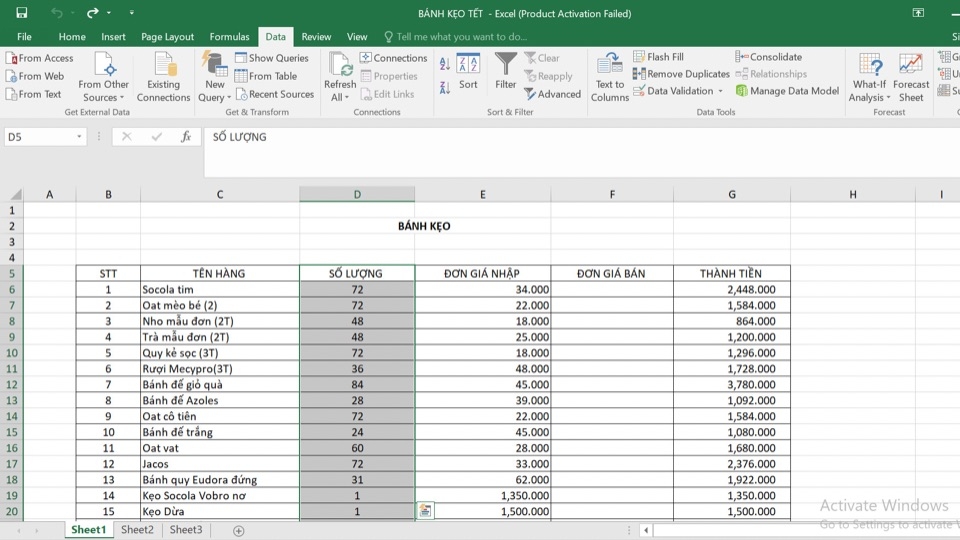Click the Data Validation button
960x540 pixels.
tap(673, 91)
